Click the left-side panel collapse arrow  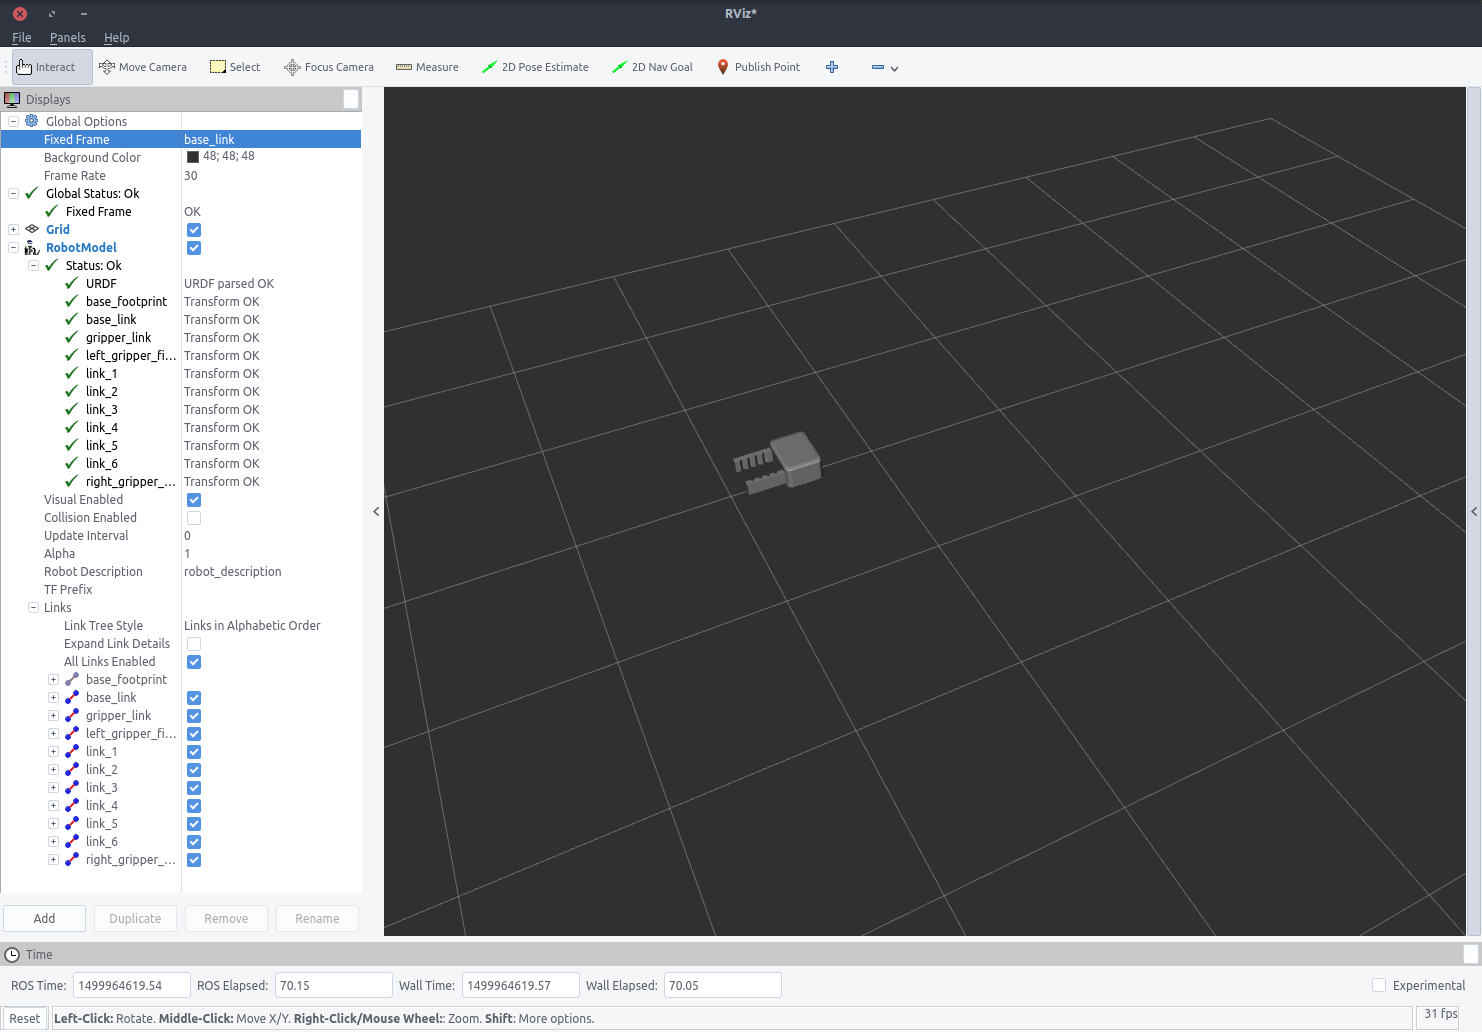(x=376, y=511)
